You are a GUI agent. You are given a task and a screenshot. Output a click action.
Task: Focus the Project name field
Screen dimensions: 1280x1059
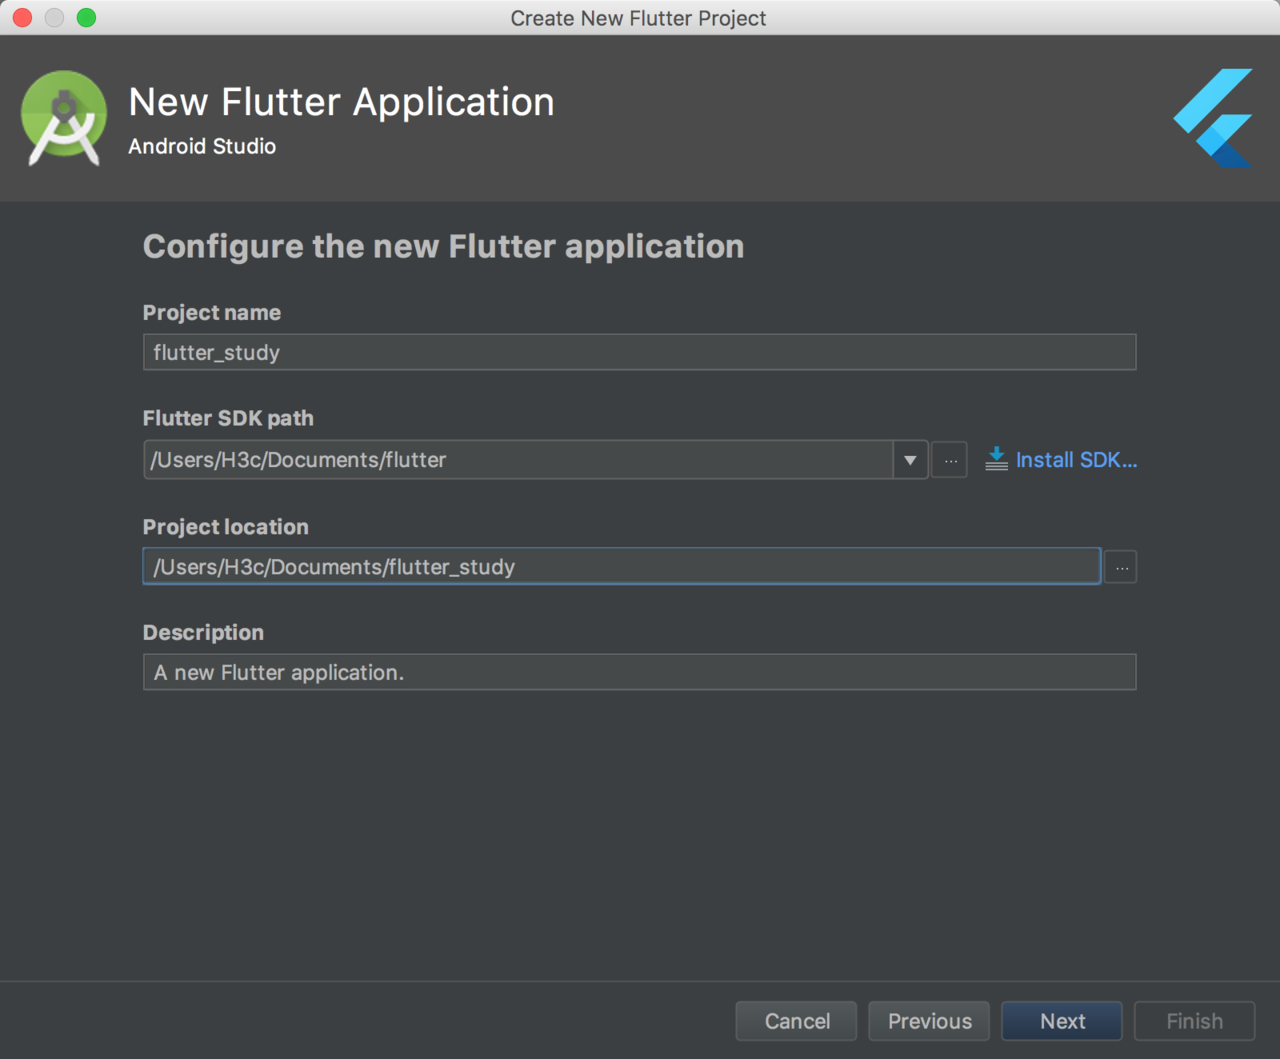click(639, 352)
